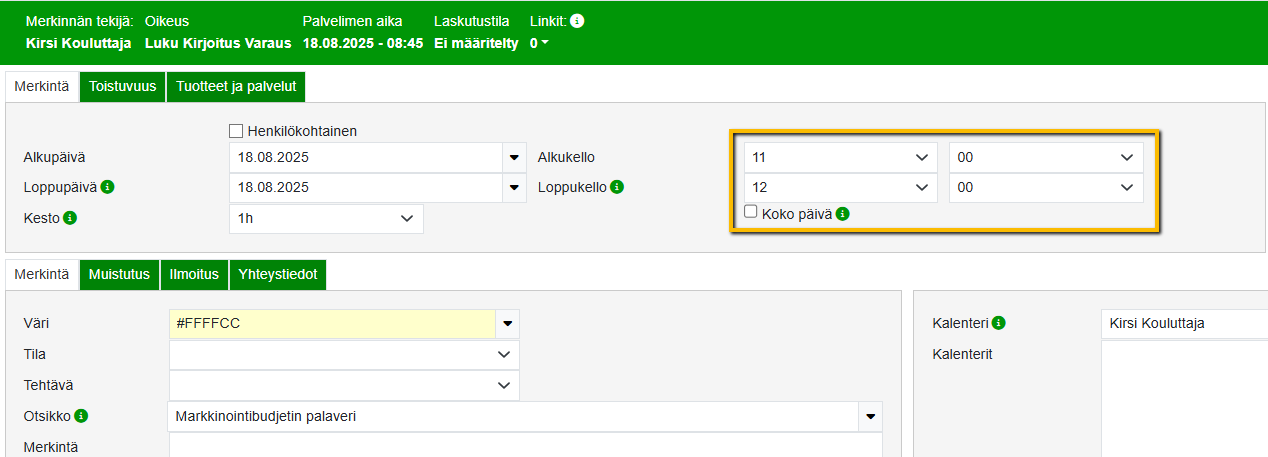Open the Kesto duration dropdown
Viewport: 1268px width, 457px height.
(326, 218)
